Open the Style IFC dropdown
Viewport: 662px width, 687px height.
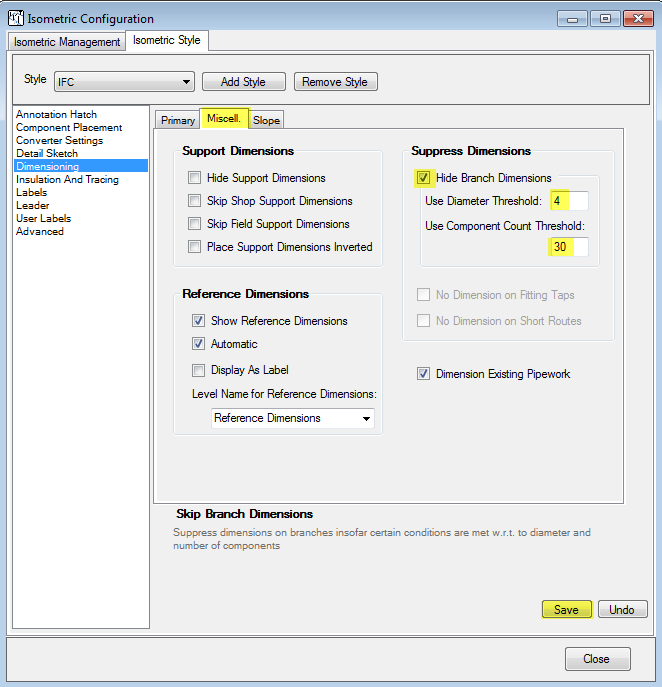[x=124, y=82]
